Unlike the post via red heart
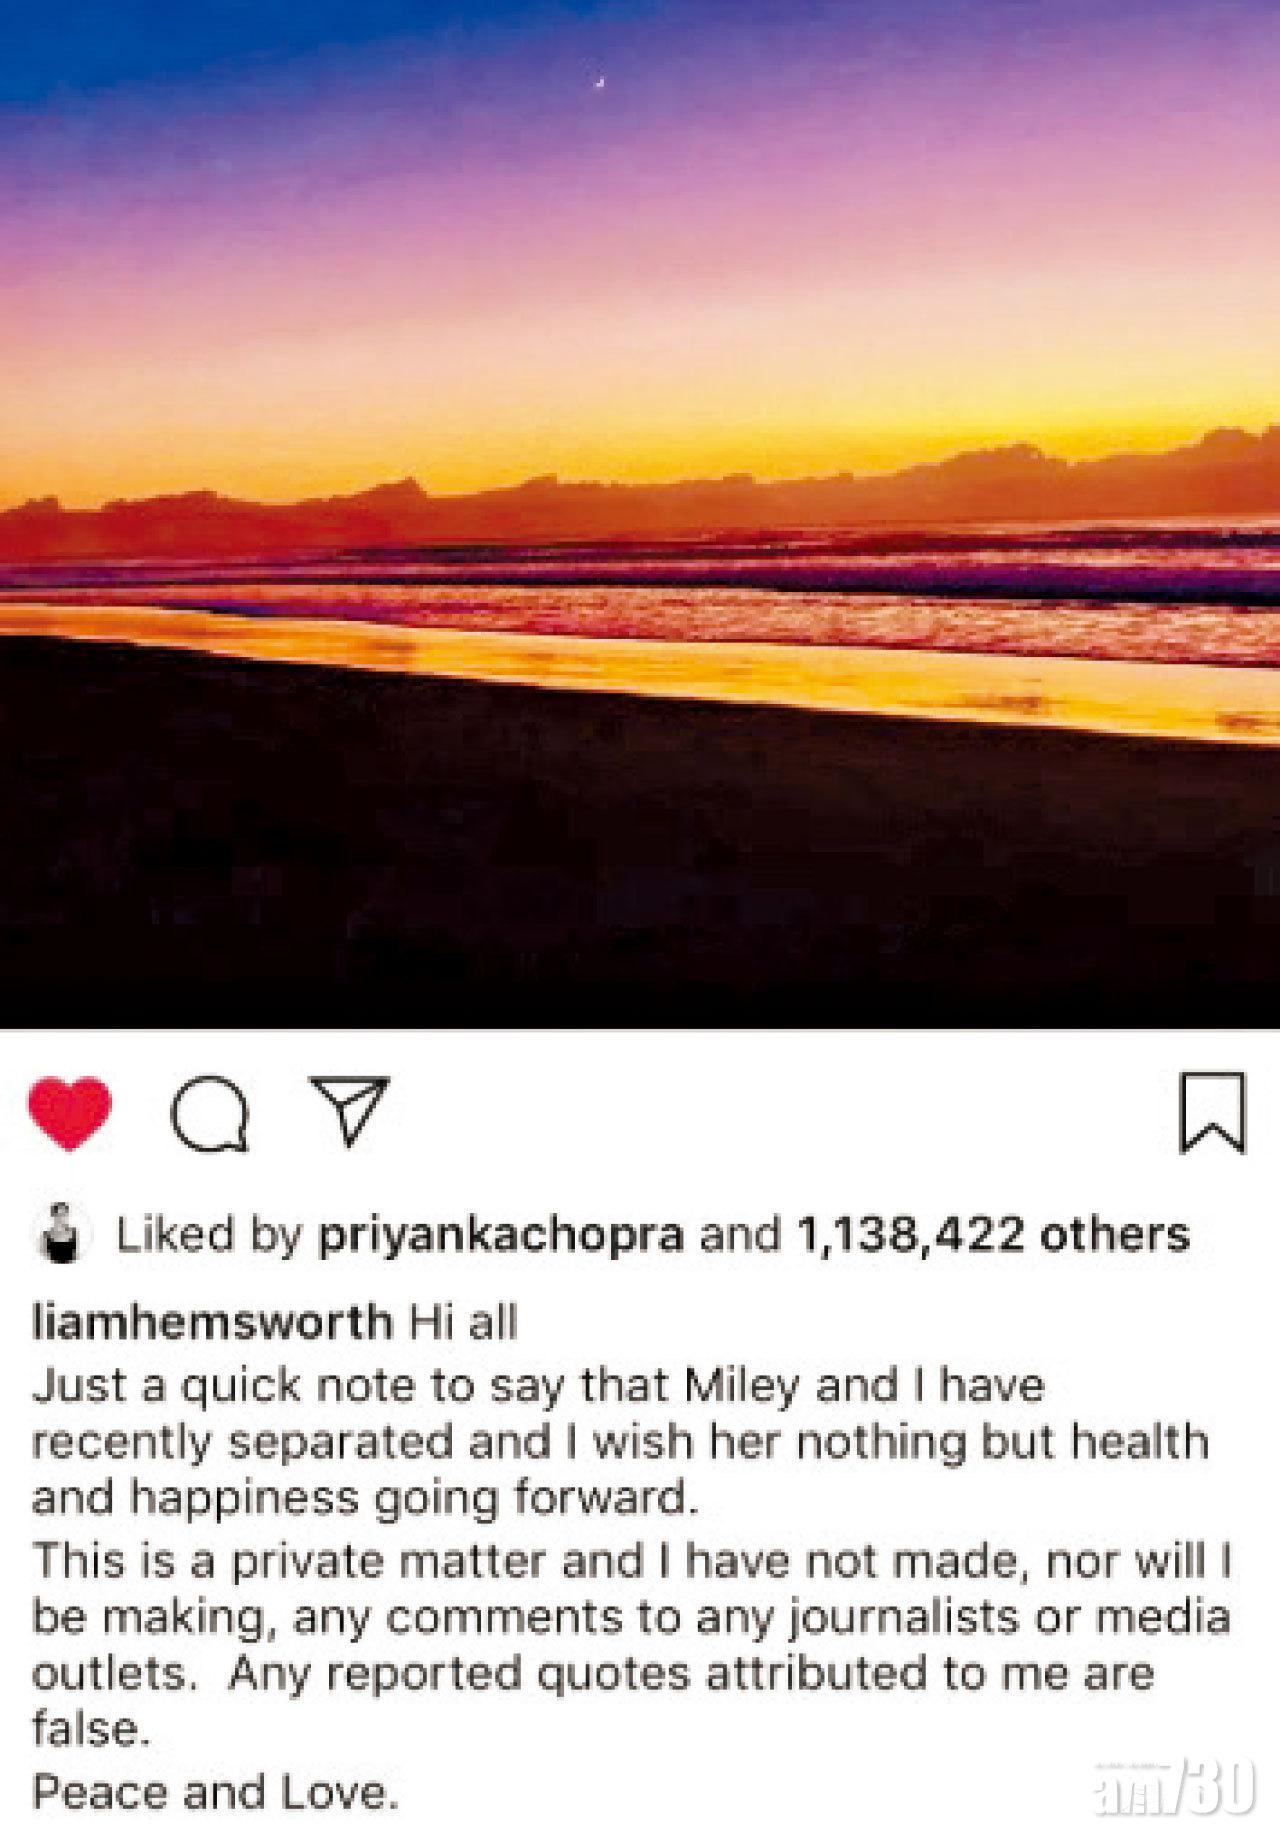1280x1836 pixels. (x=70, y=1113)
